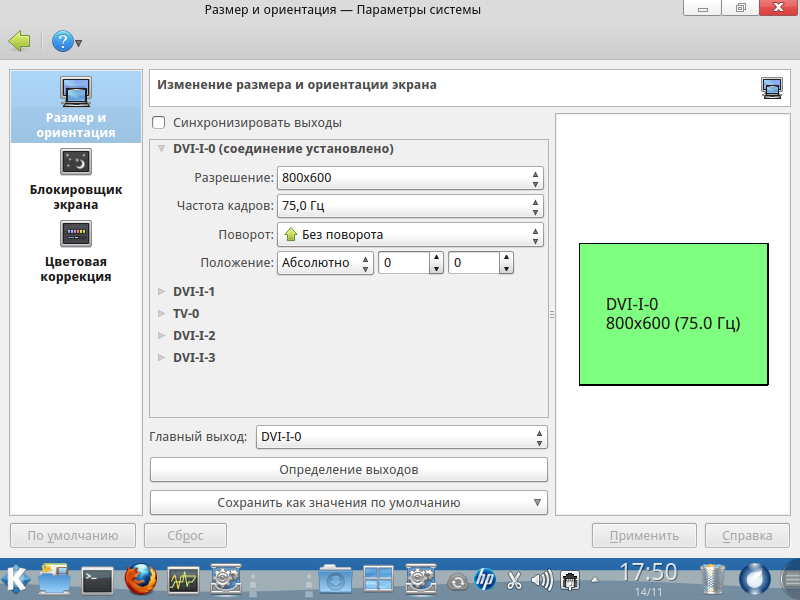Click Сохранить как значения по умолчанию
Screen dimensions: 800x600
pos(348,503)
